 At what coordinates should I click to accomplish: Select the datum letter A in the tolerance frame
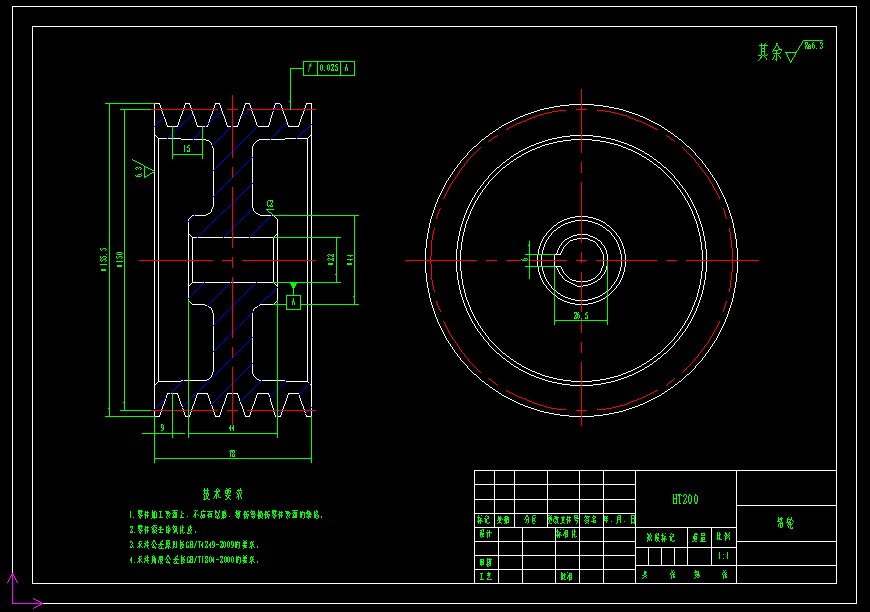point(347,68)
